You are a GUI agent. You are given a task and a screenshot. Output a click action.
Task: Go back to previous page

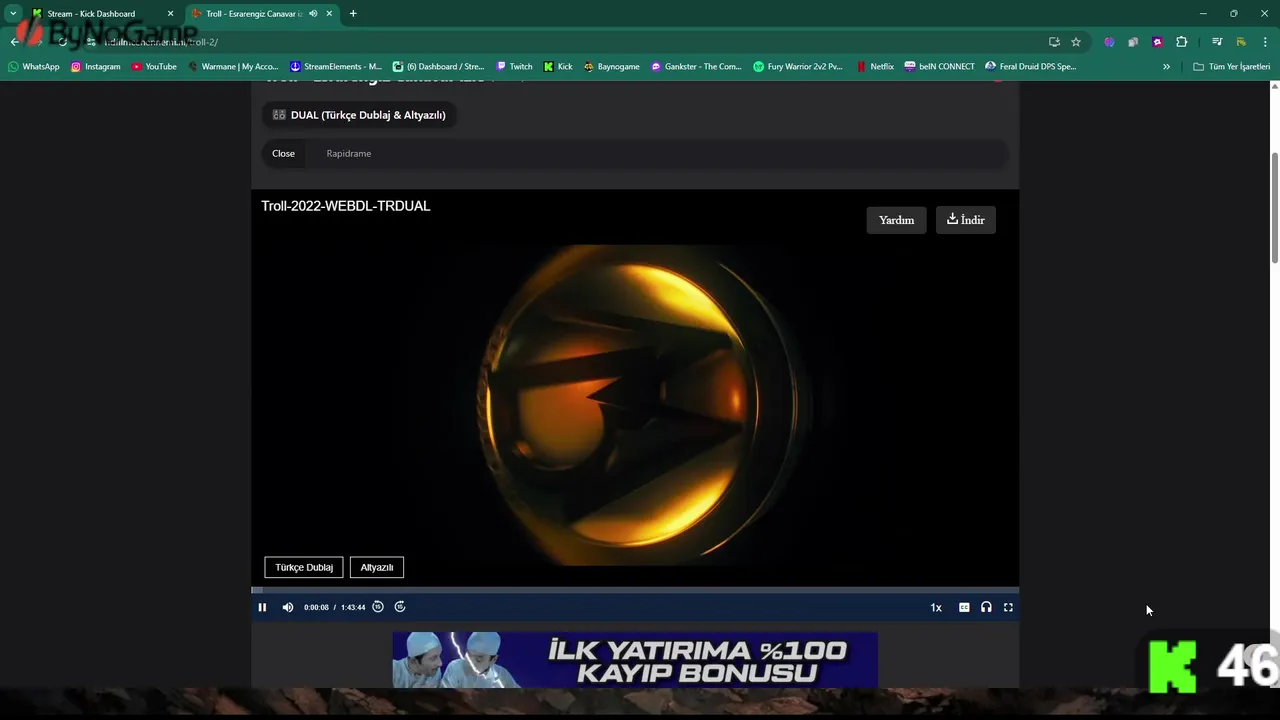tap(15, 42)
